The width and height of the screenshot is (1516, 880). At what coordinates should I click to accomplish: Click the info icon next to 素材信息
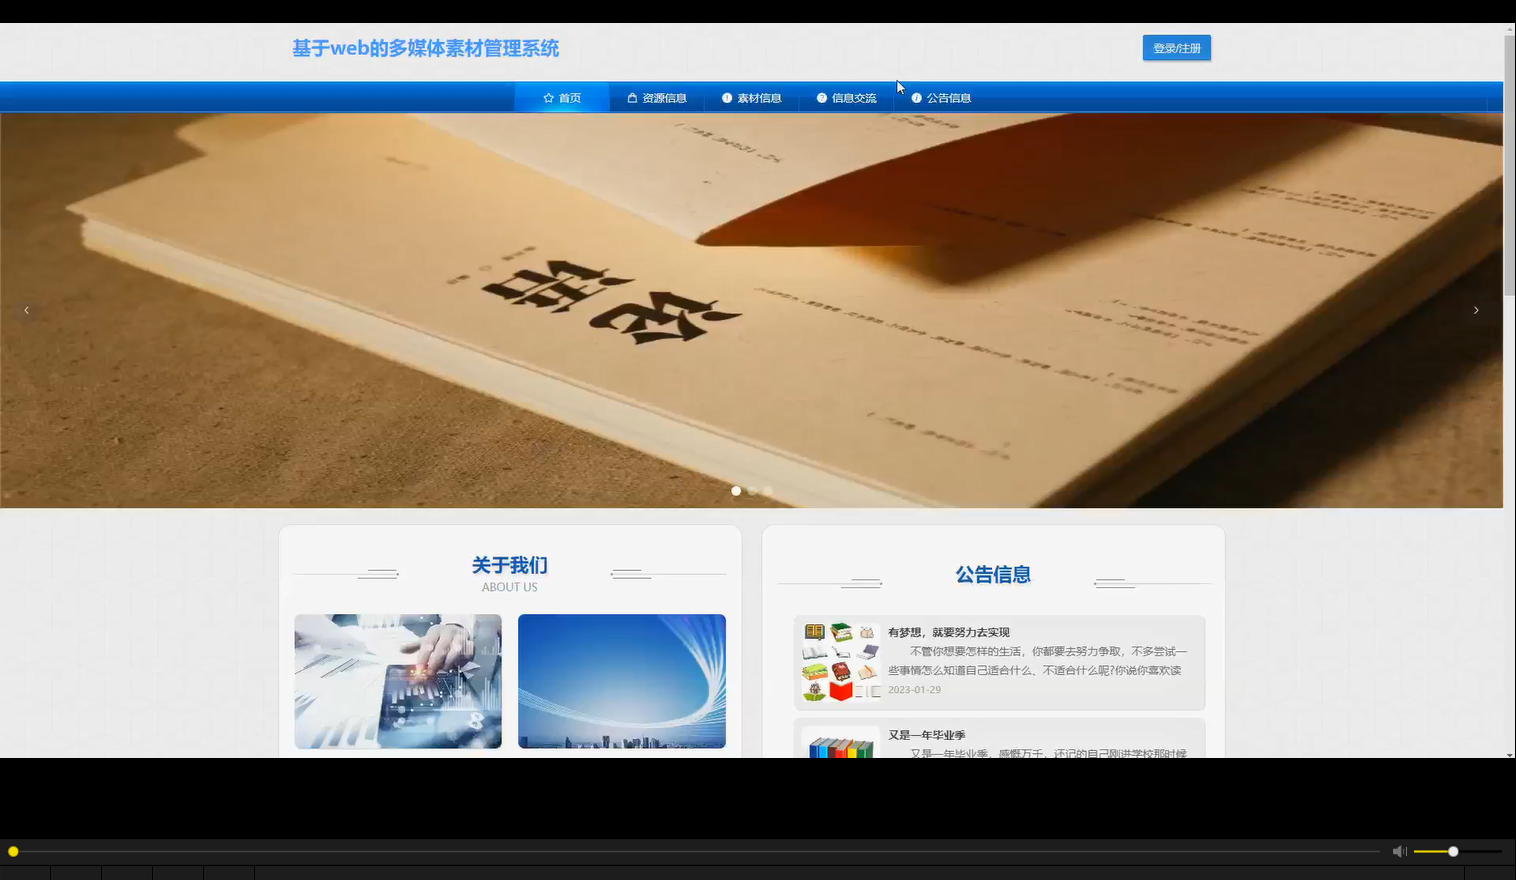[x=727, y=97]
